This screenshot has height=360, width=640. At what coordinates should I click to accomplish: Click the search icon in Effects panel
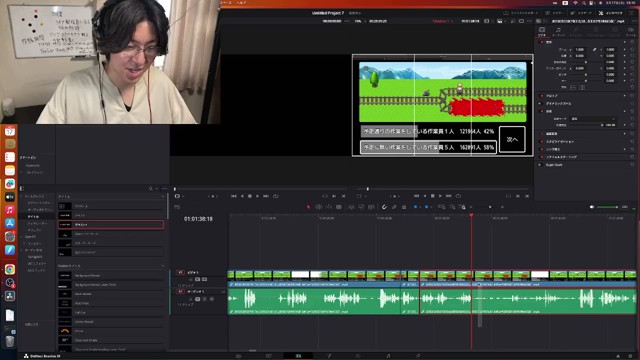(151, 189)
